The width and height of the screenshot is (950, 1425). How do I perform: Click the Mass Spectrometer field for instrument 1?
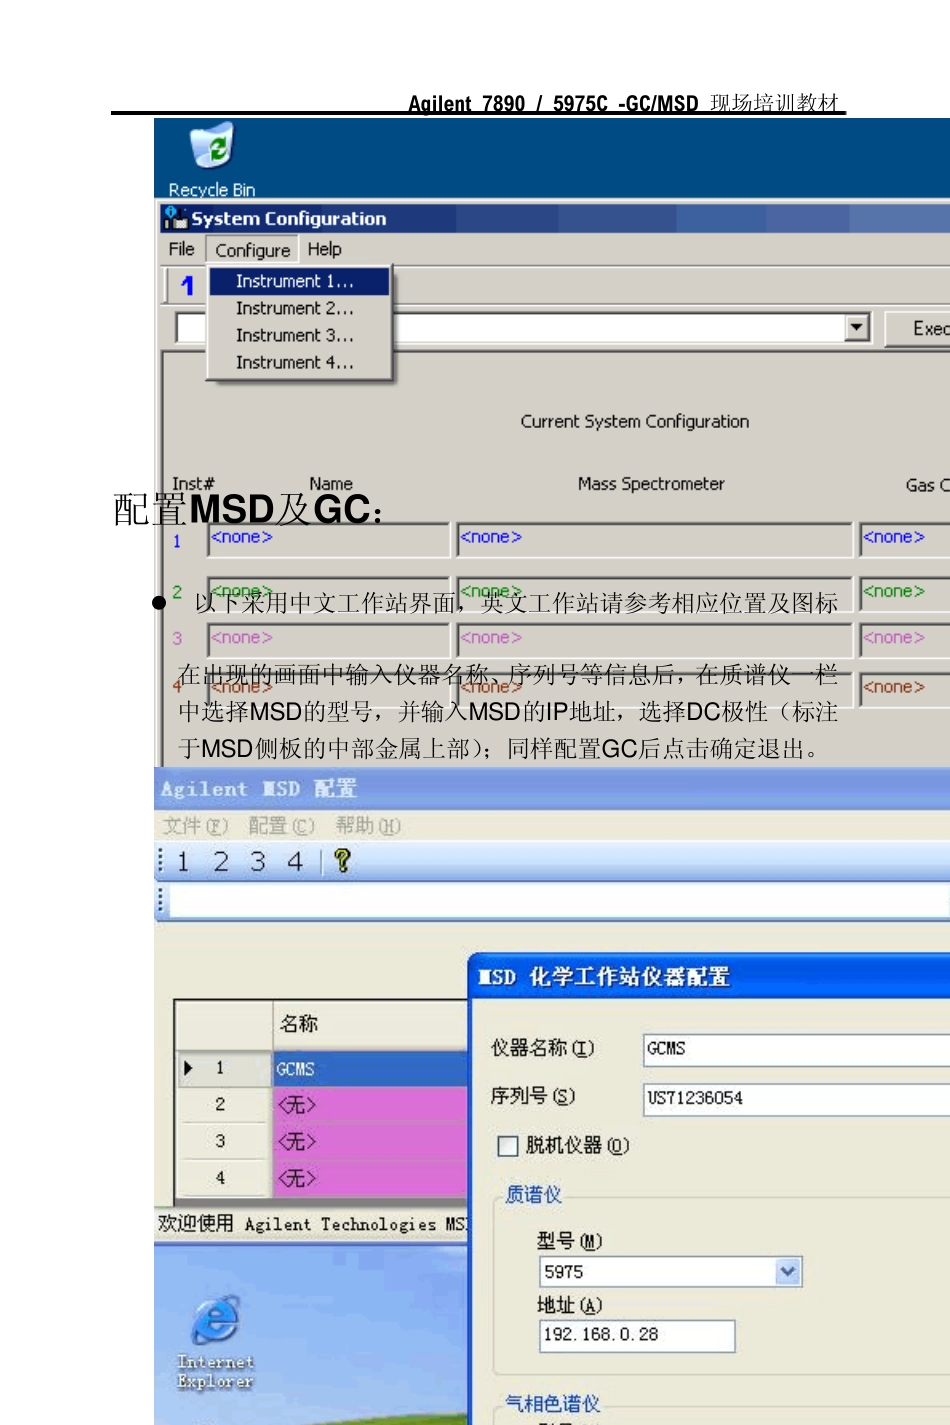tap(655, 539)
